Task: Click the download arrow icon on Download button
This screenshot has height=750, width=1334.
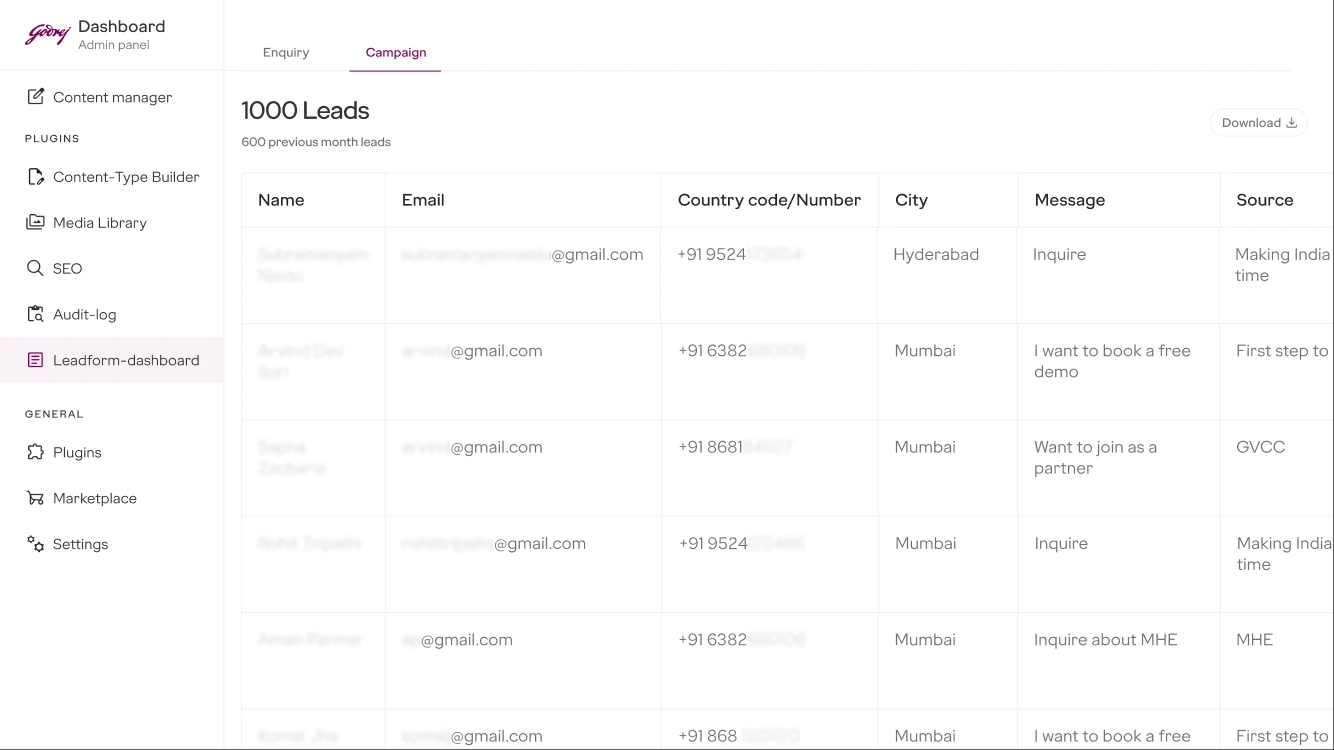Action: (1293, 122)
